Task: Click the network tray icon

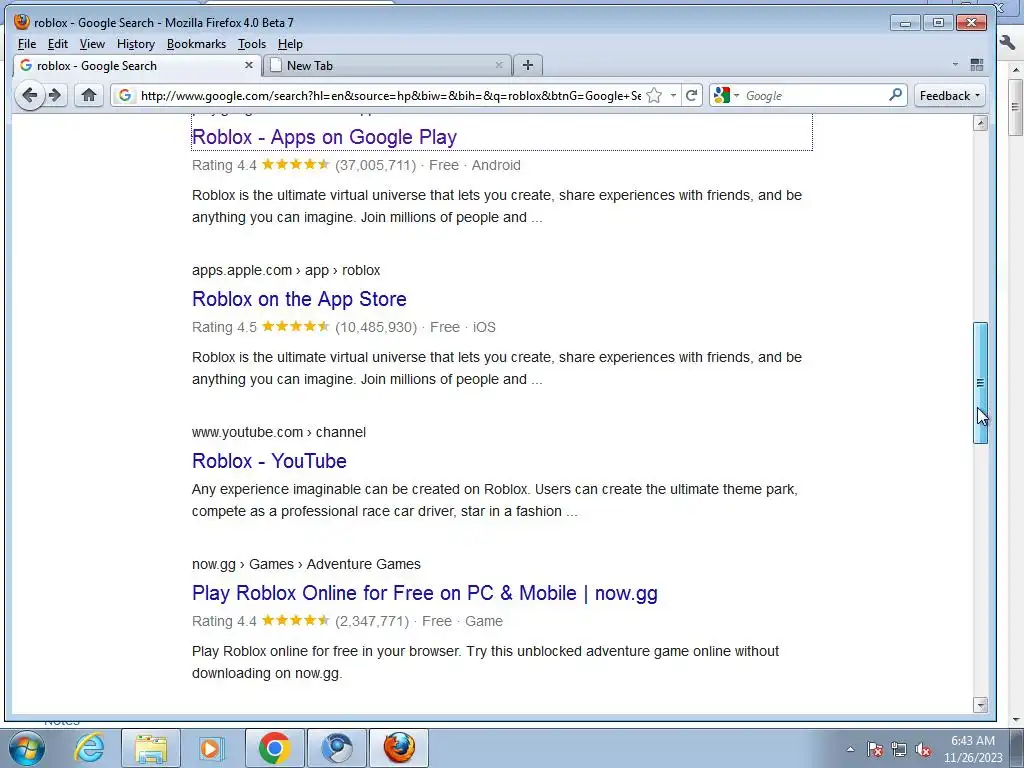Action: [x=899, y=750]
